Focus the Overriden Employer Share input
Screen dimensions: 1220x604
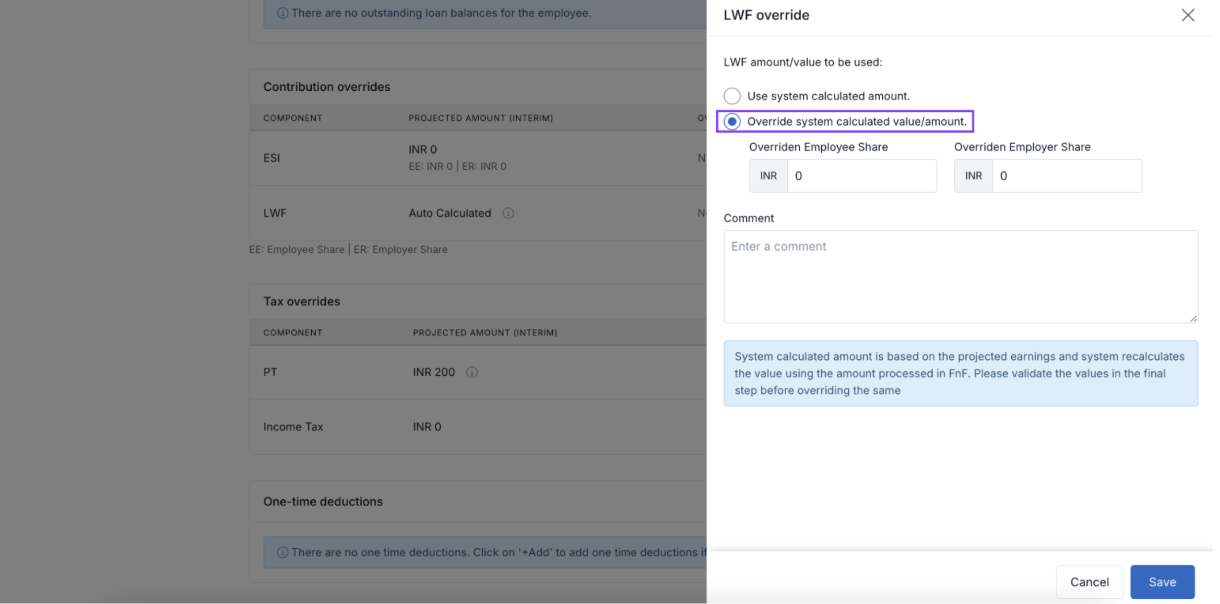(x=1066, y=176)
